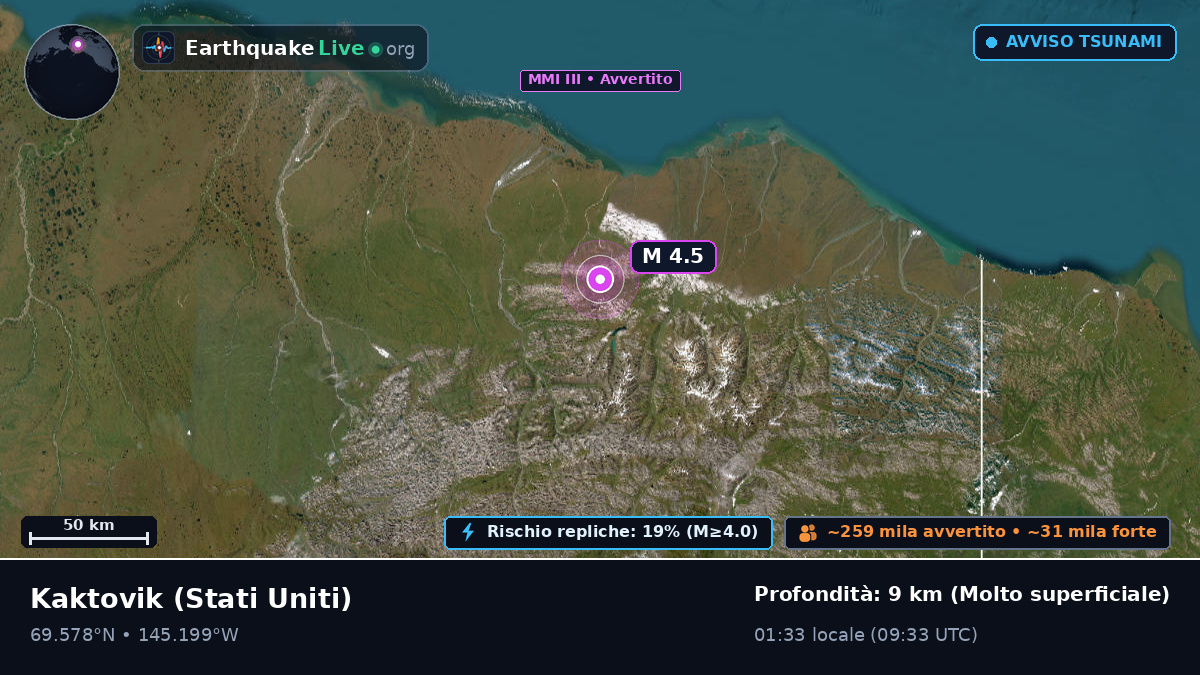Click the ~259 mila avvertito population badge
Image resolution: width=1200 pixels, height=675 pixels.
point(977,532)
